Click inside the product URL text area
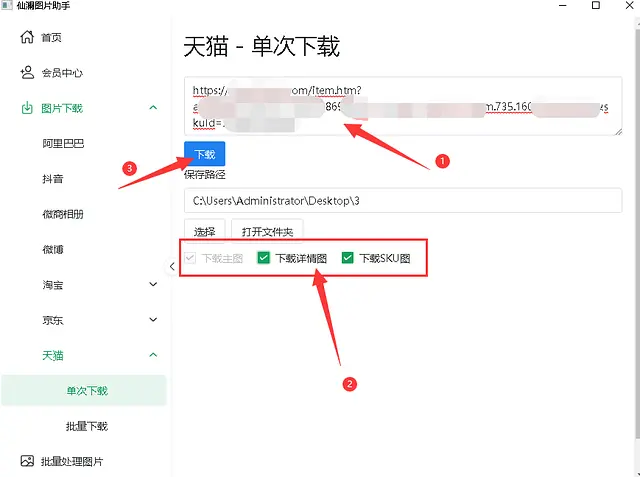 coord(403,106)
